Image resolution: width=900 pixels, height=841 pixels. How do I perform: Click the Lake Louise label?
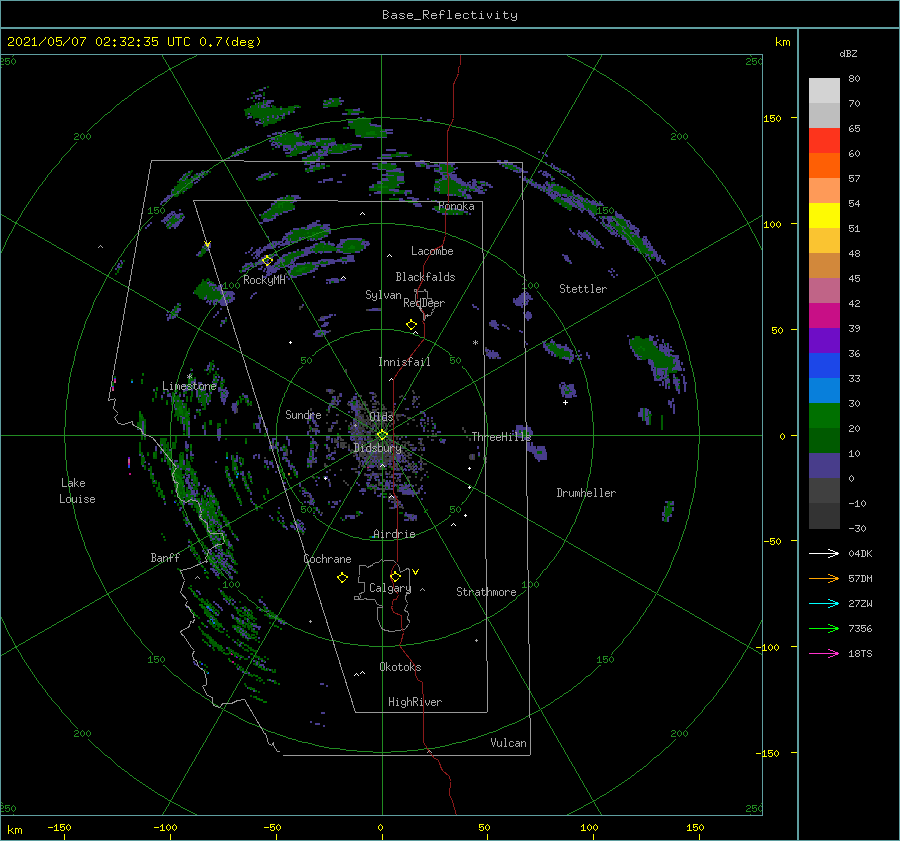pyautogui.click(x=77, y=491)
